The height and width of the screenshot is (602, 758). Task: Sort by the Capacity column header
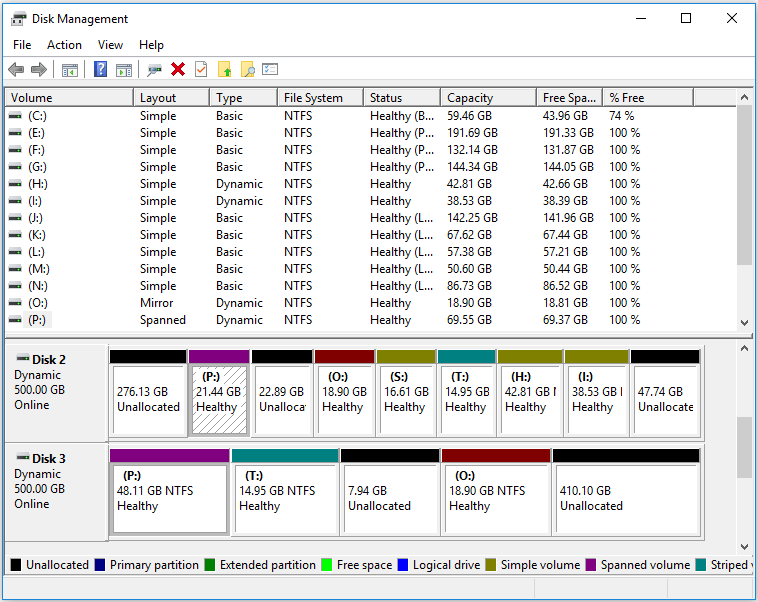click(x=489, y=98)
